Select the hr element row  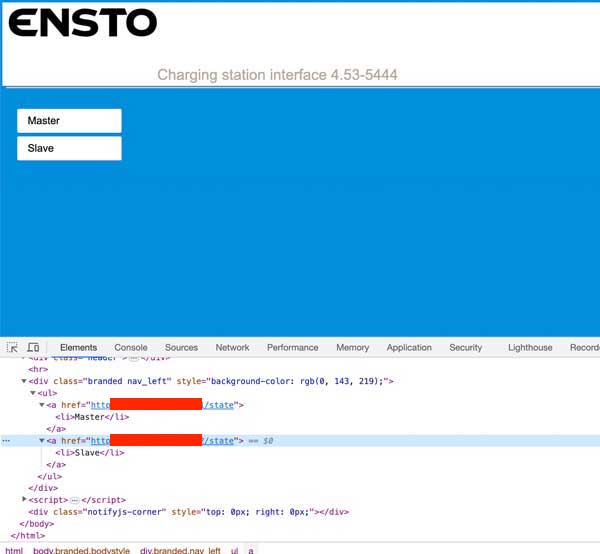(38, 369)
